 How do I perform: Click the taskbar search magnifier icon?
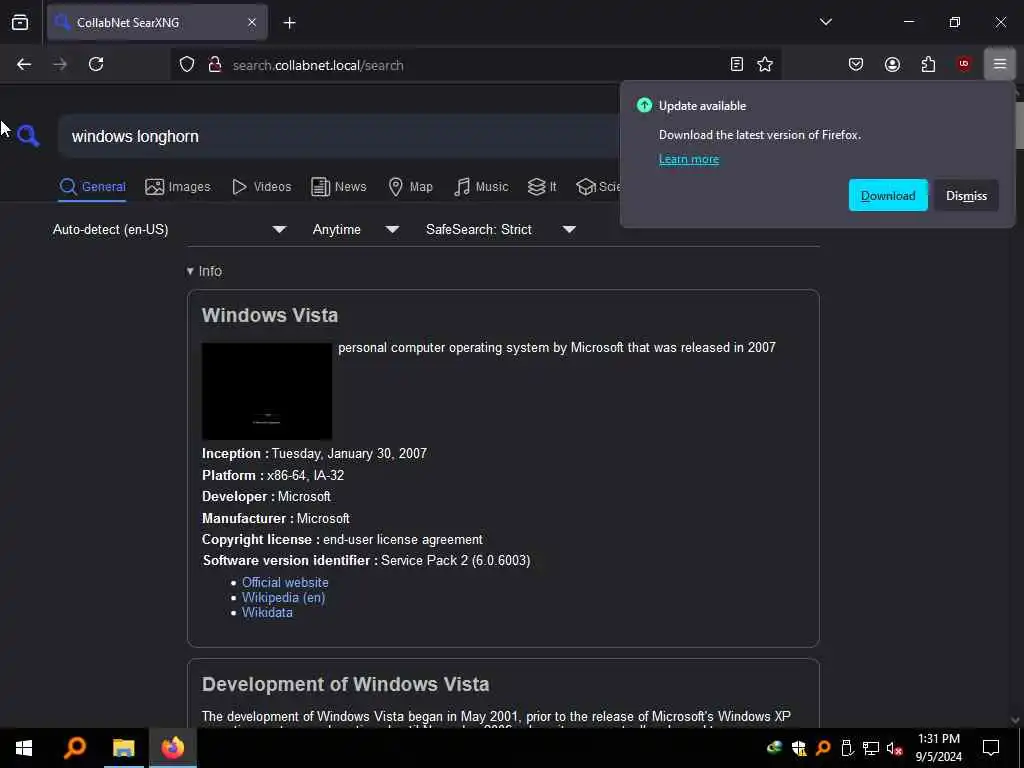click(75, 748)
